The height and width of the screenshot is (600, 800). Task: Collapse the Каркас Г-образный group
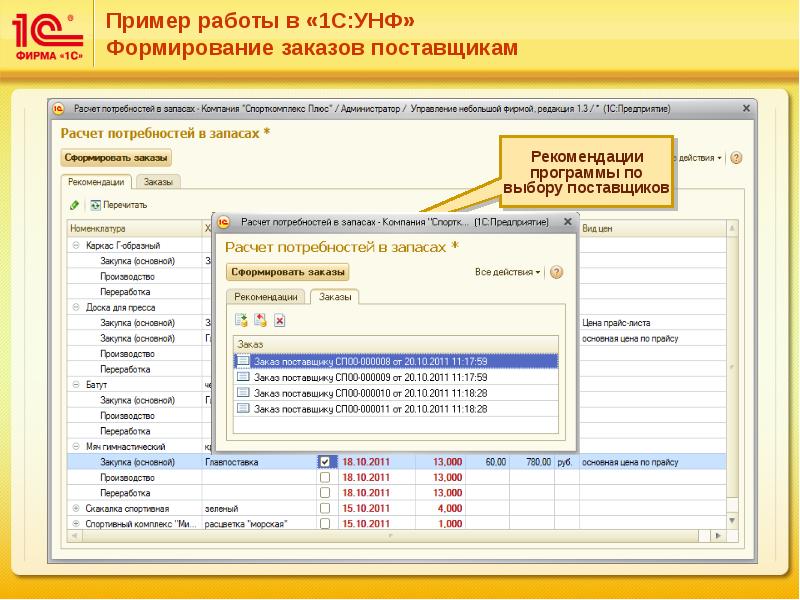(x=76, y=245)
